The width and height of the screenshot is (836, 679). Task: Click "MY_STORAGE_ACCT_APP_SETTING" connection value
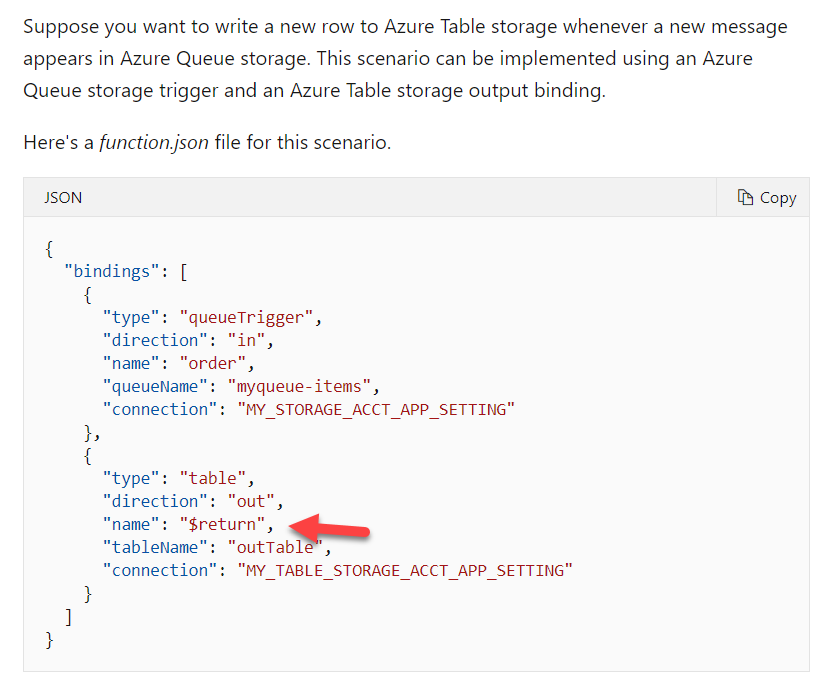tap(376, 409)
